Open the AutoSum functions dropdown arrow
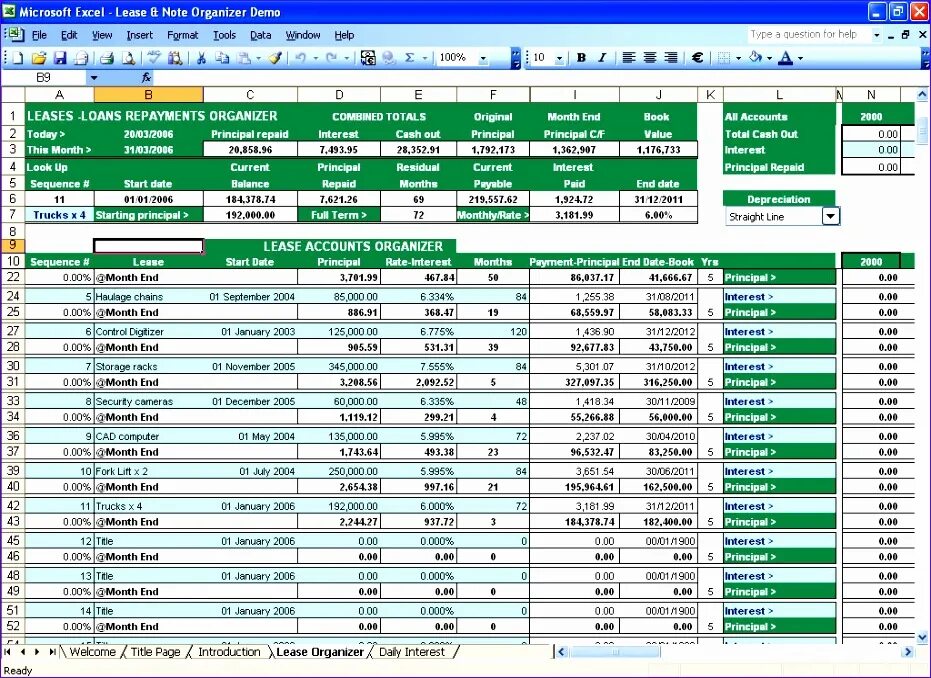Viewport: 931px width, 678px height. (x=425, y=58)
